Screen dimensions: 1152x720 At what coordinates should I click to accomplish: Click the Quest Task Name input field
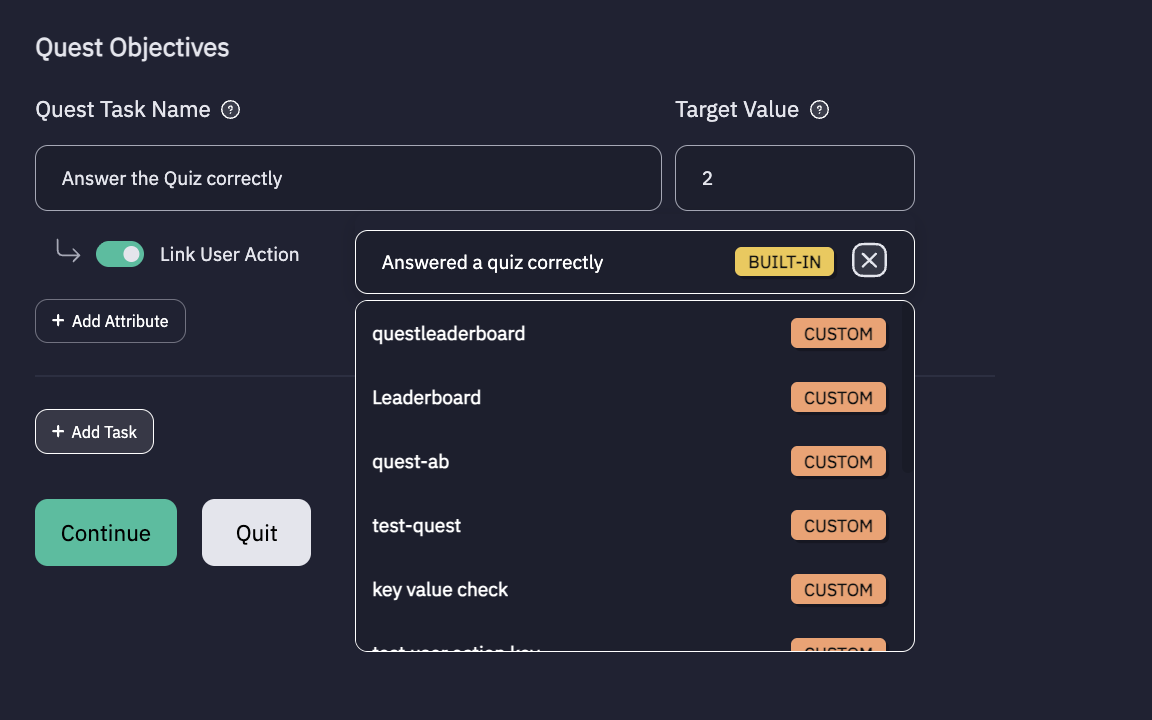(348, 178)
